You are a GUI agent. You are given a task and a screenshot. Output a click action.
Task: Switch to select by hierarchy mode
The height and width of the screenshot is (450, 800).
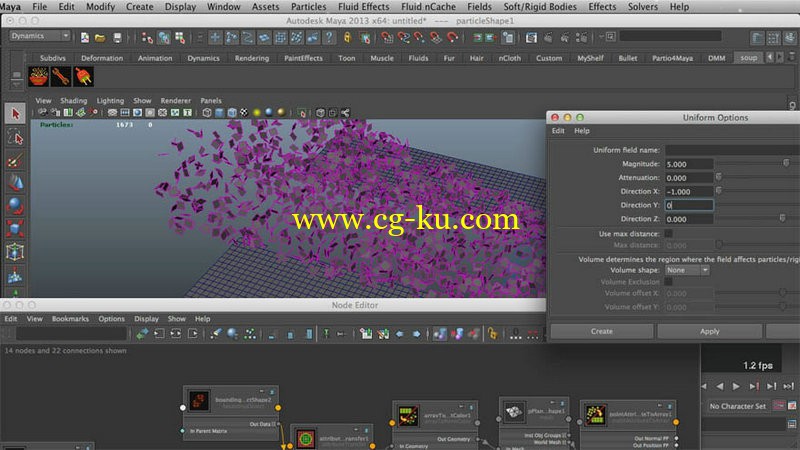coord(147,37)
